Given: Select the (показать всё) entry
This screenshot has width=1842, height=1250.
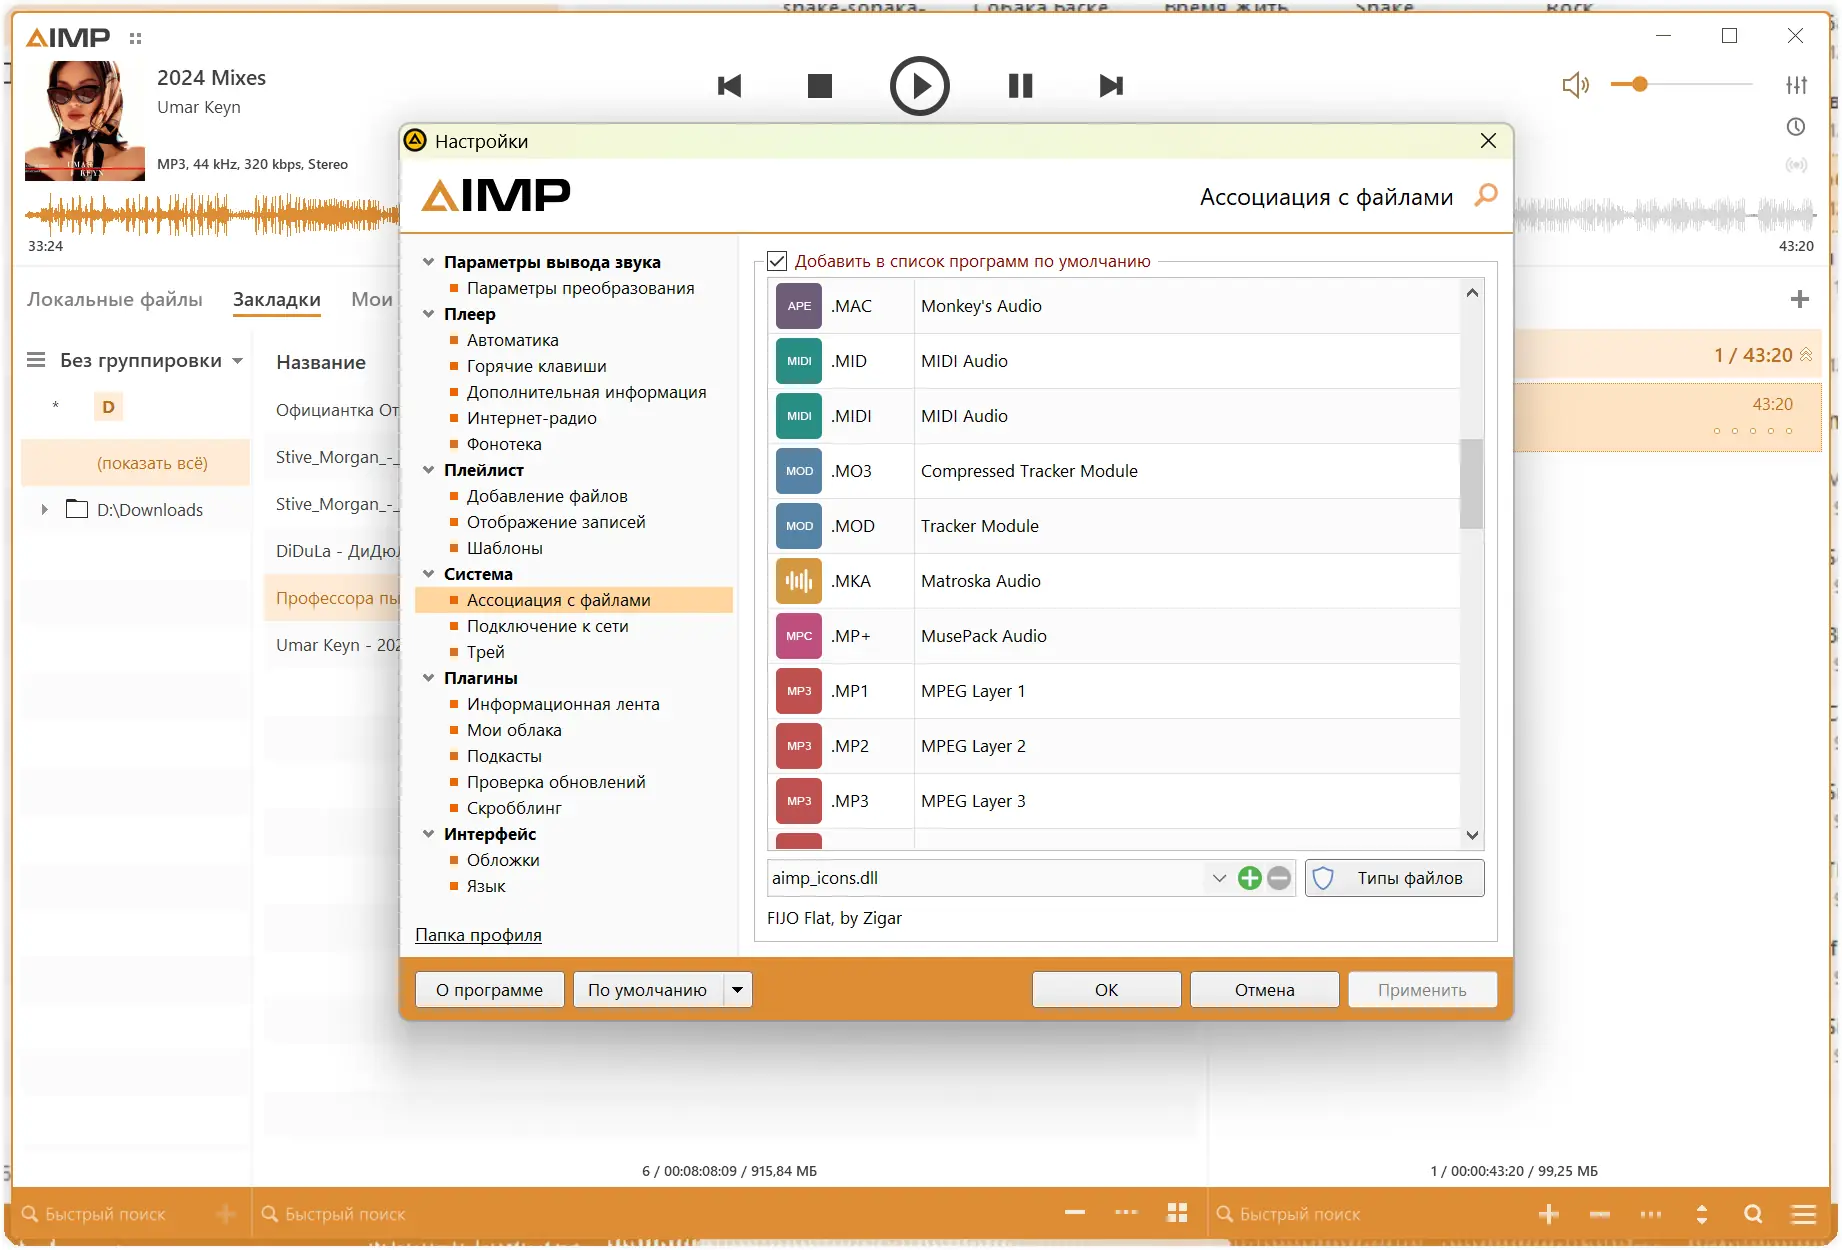Looking at the screenshot, I should (x=136, y=463).
